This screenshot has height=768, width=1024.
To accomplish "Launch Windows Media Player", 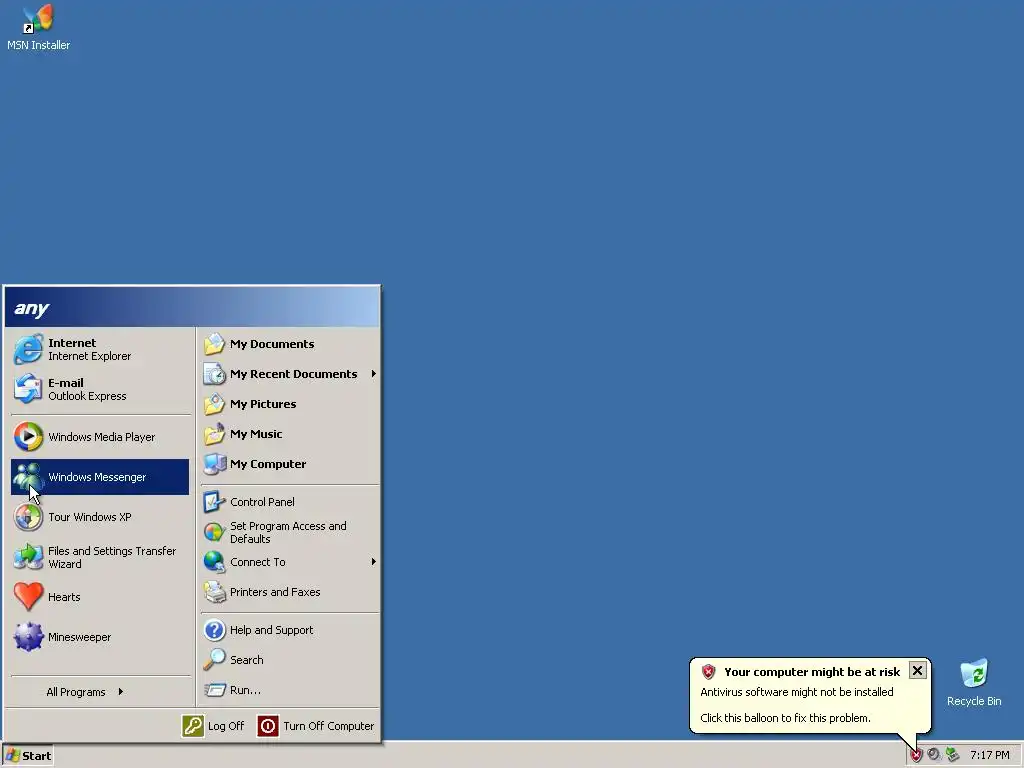I will 100,437.
